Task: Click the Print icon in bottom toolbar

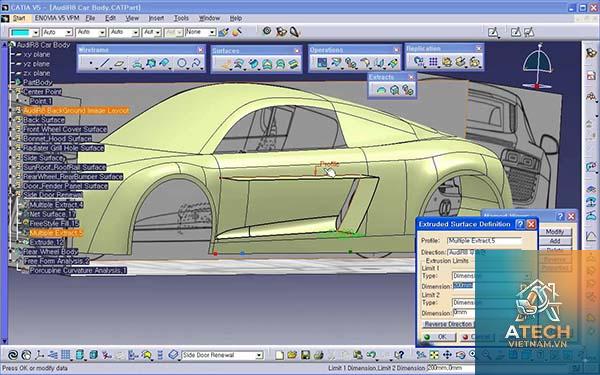Action: tap(318, 355)
